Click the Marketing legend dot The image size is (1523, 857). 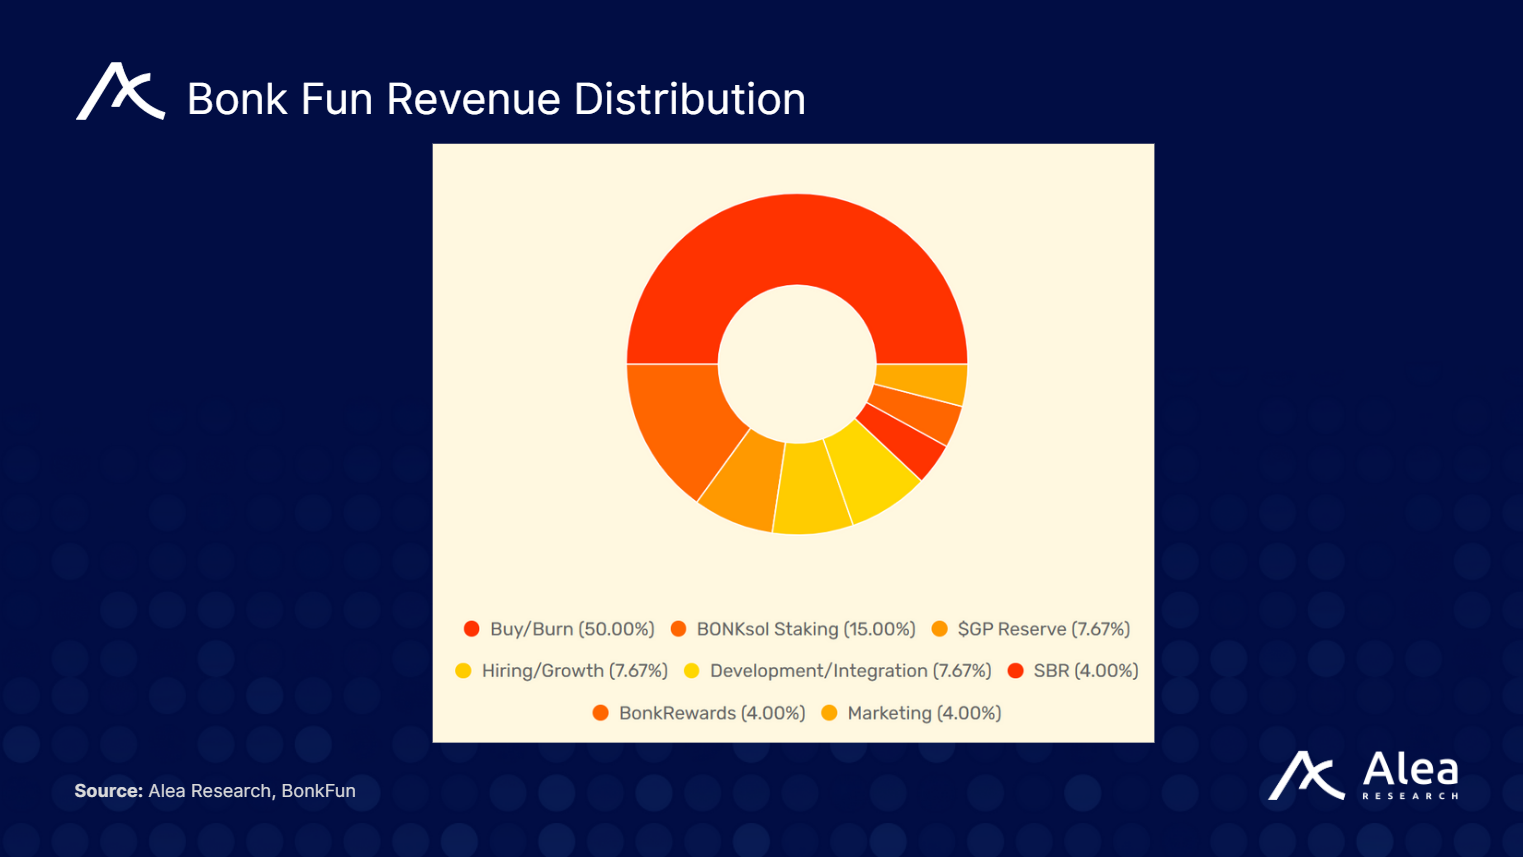[x=830, y=713]
